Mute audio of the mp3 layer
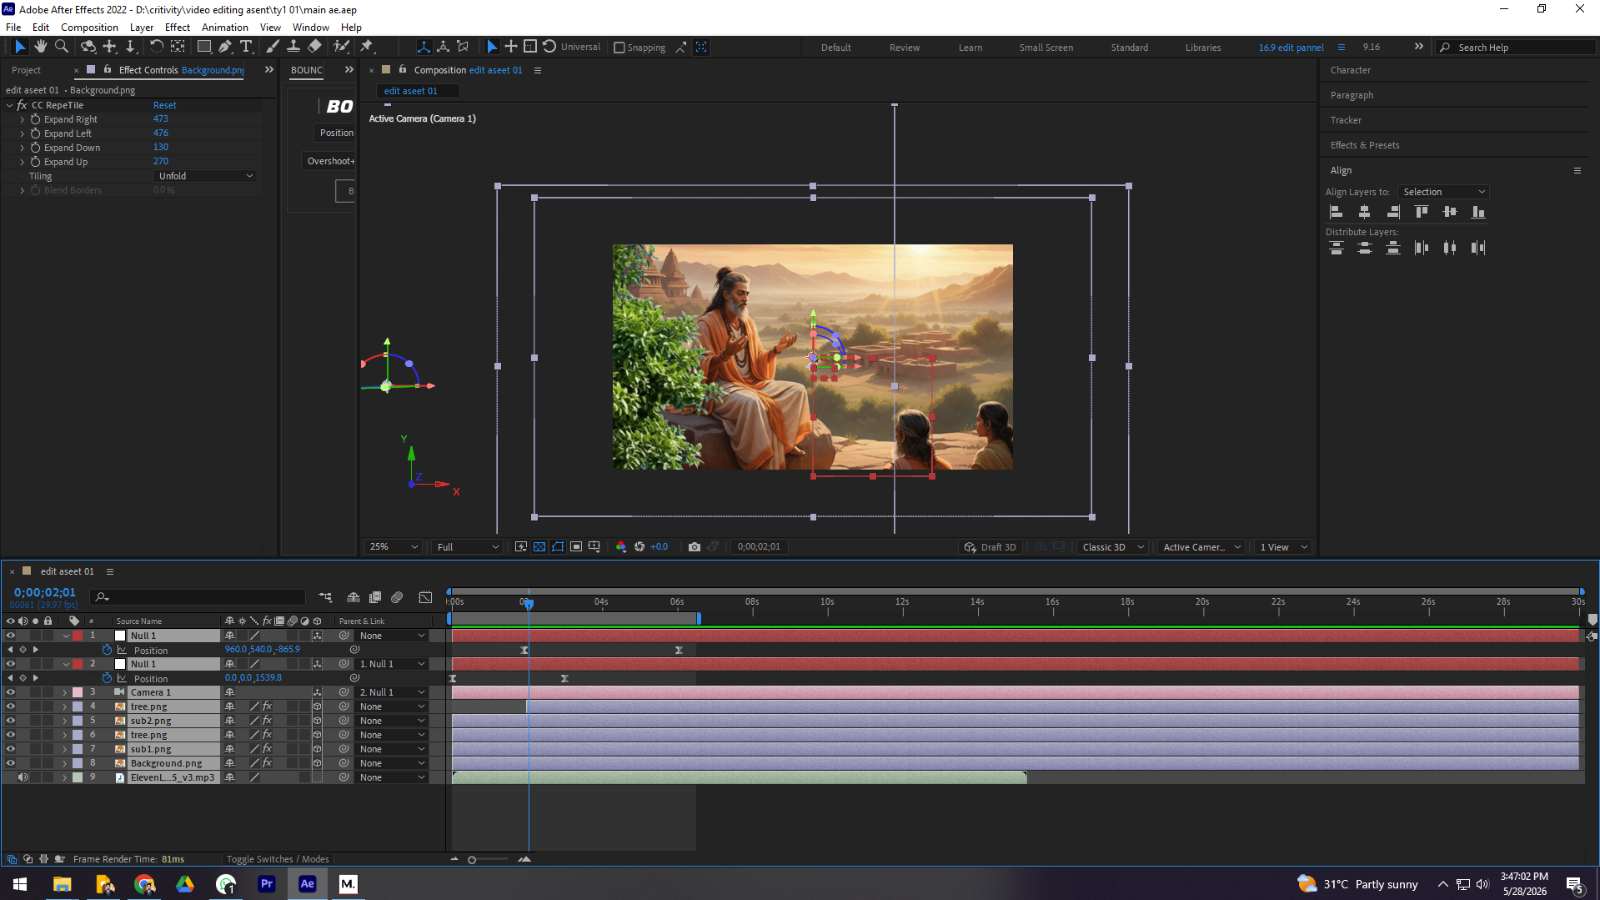Screen dimensions: 1600x900 [23, 777]
